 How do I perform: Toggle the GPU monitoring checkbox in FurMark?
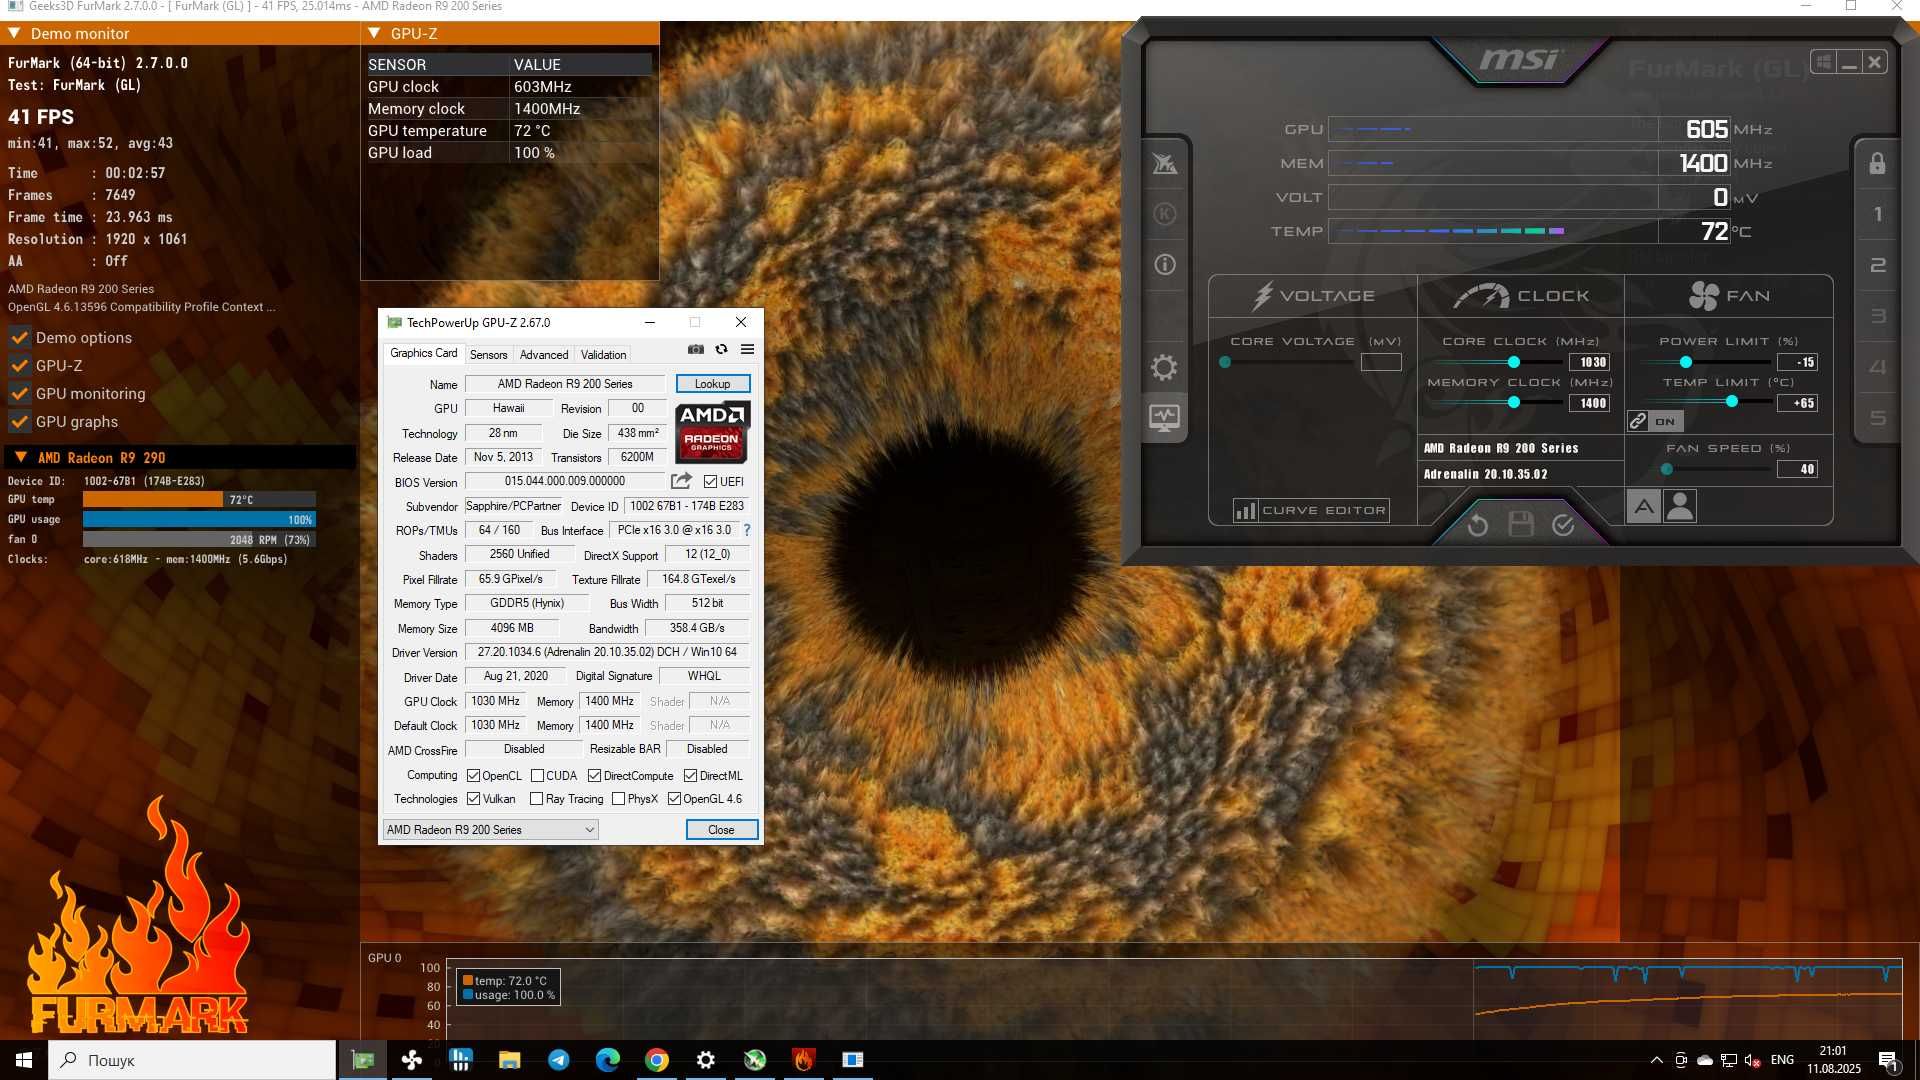click(x=19, y=394)
